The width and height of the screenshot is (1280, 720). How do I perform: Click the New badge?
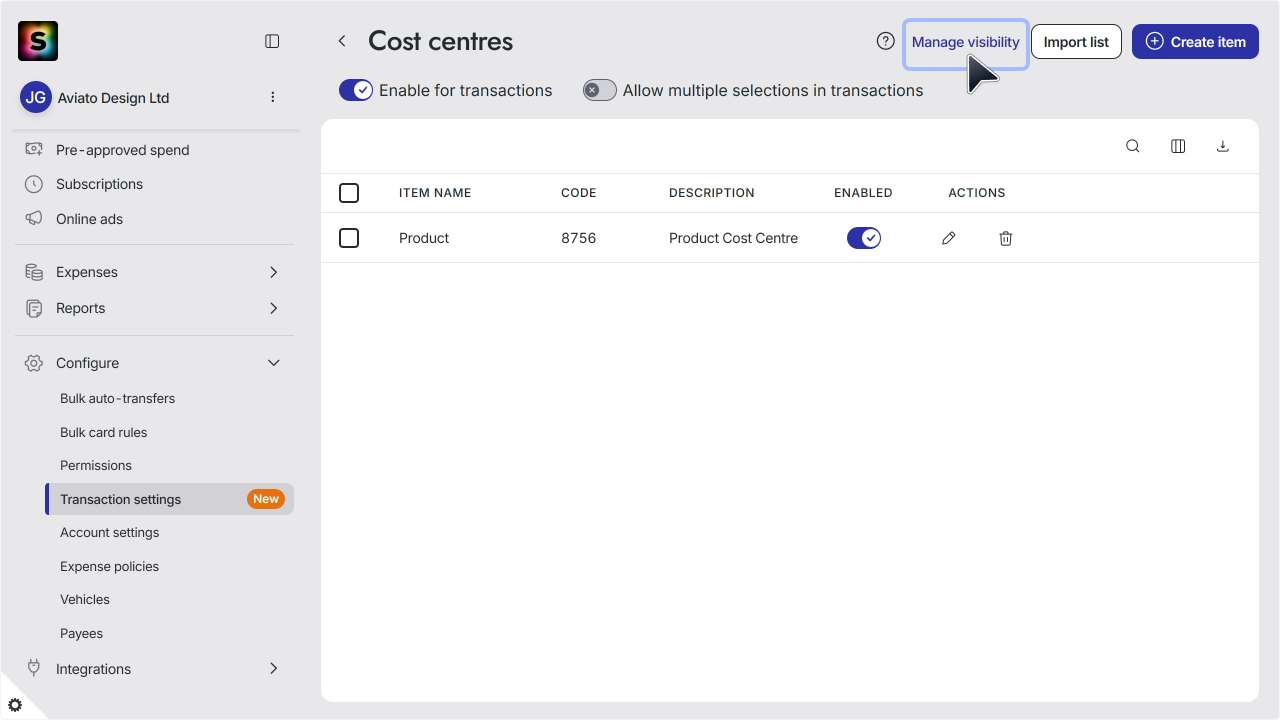(266, 499)
